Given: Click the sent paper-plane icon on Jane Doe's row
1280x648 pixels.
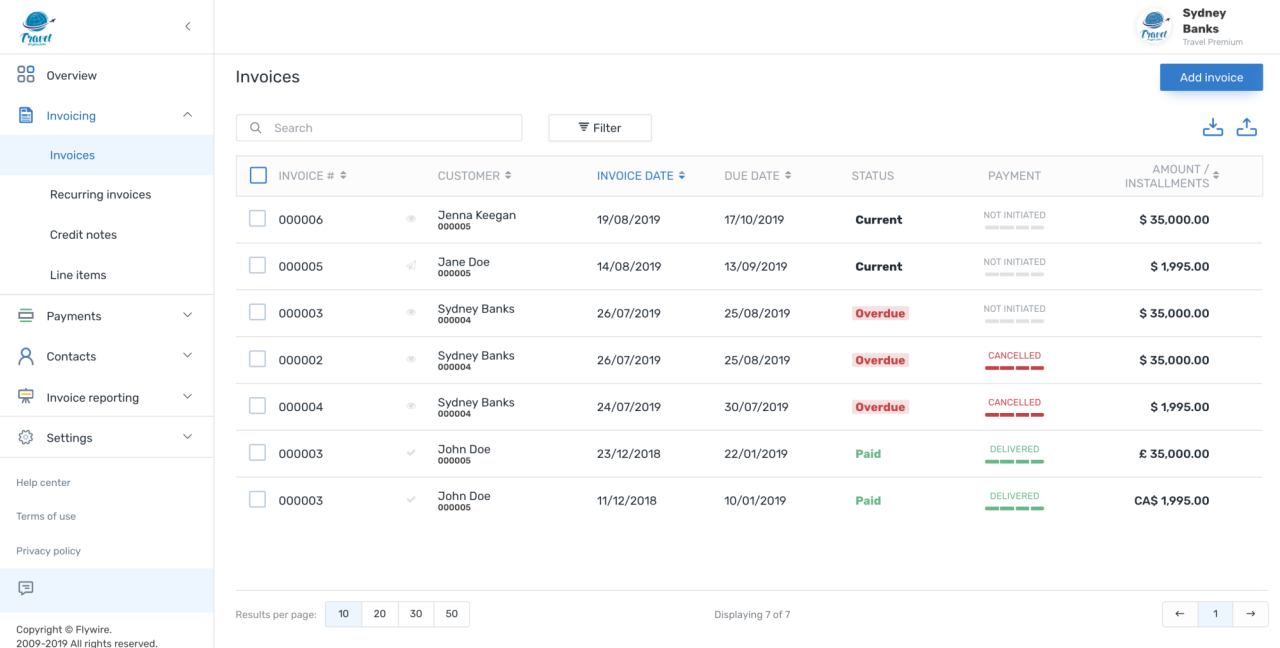Looking at the screenshot, I should (x=411, y=266).
